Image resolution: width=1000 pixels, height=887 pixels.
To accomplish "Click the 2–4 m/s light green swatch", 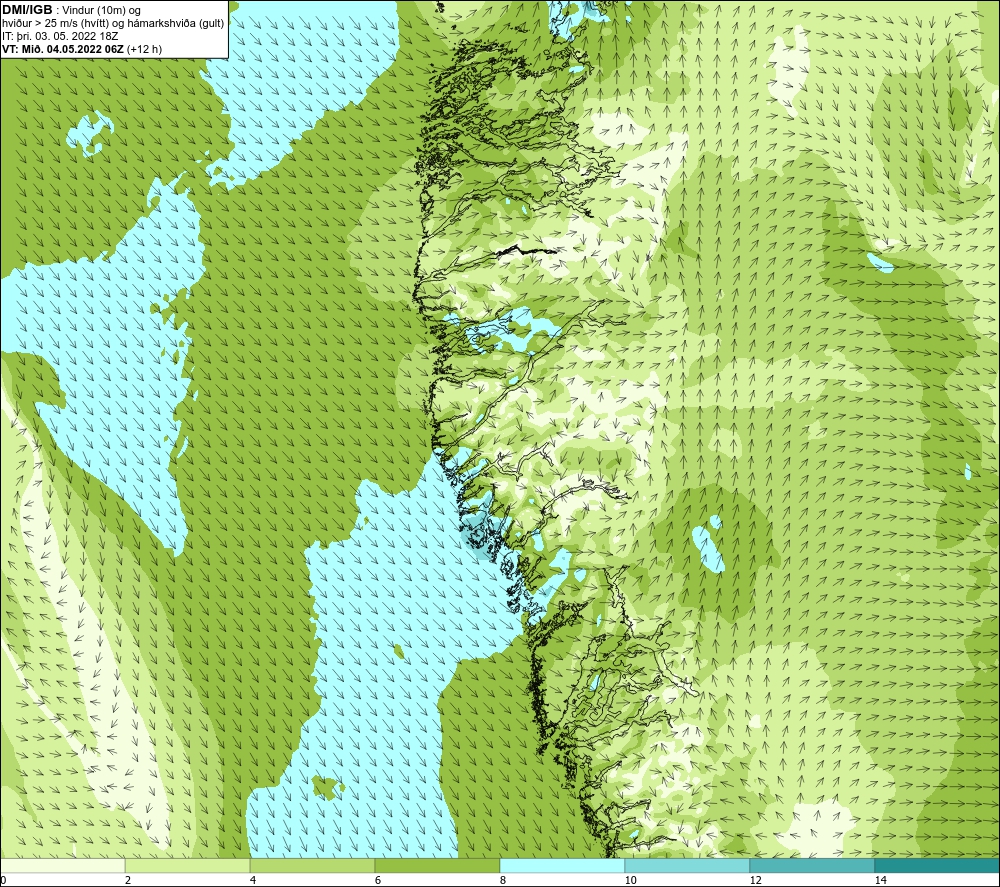I will point(188,865).
